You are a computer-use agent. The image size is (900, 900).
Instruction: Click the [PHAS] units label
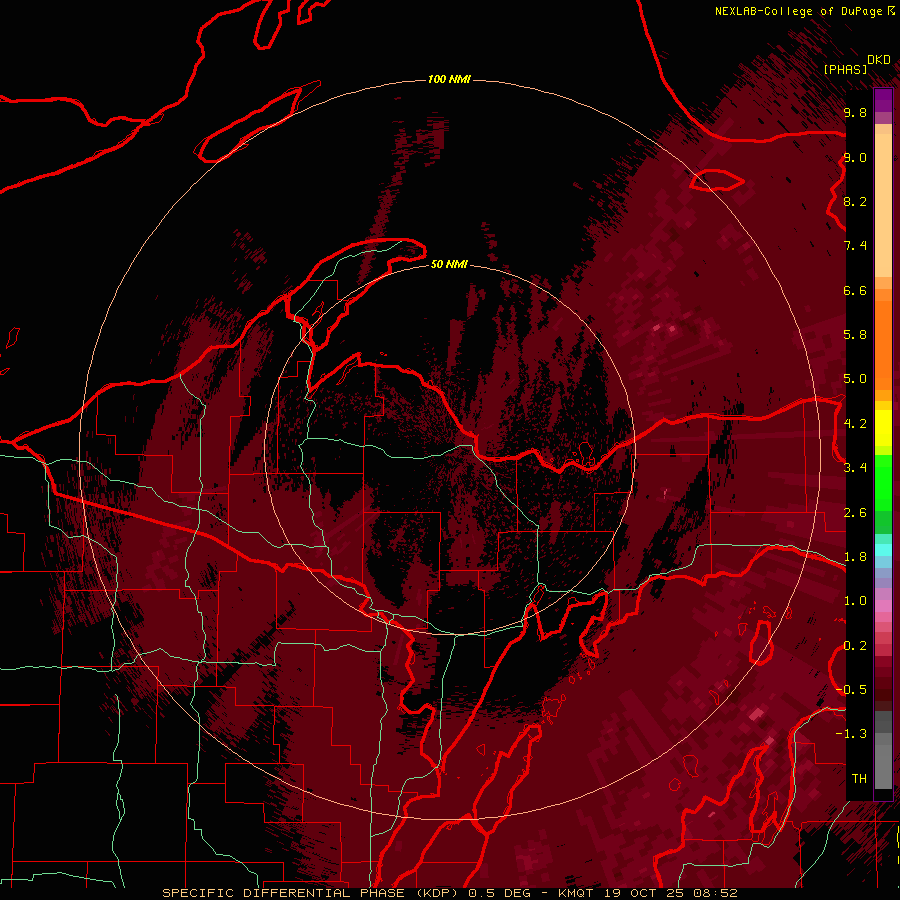pyautogui.click(x=845, y=69)
